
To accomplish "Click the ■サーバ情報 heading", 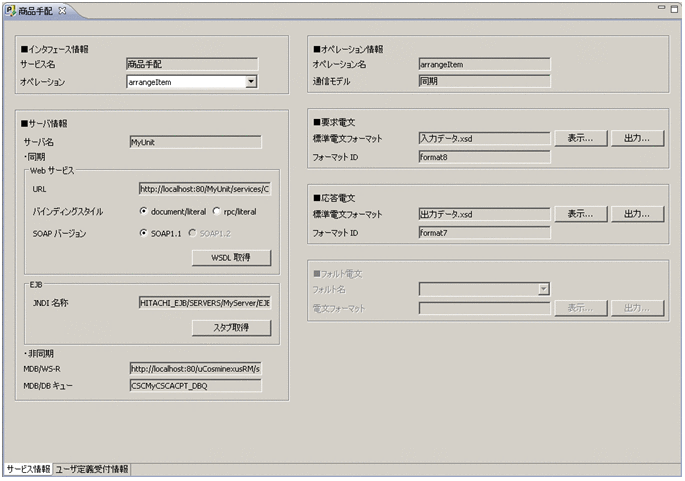I will tap(44, 124).
